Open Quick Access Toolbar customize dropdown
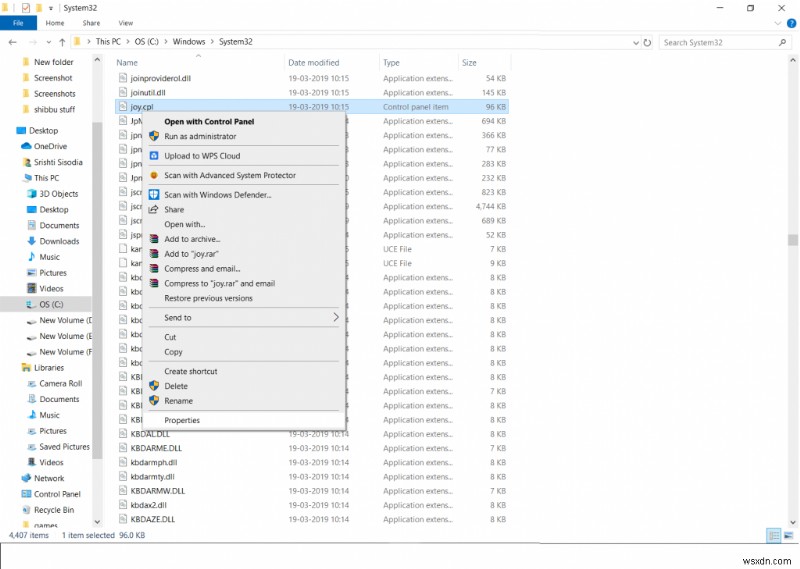Screen dimensions: 800x569 (51, 8)
